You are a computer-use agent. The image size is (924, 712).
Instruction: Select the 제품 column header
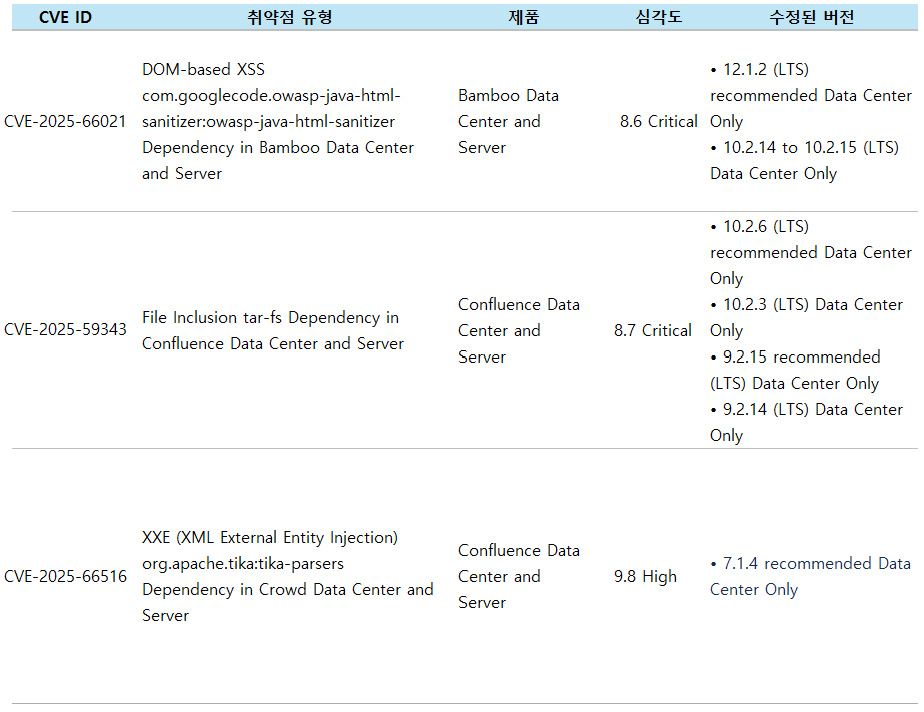click(x=523, y=17)
